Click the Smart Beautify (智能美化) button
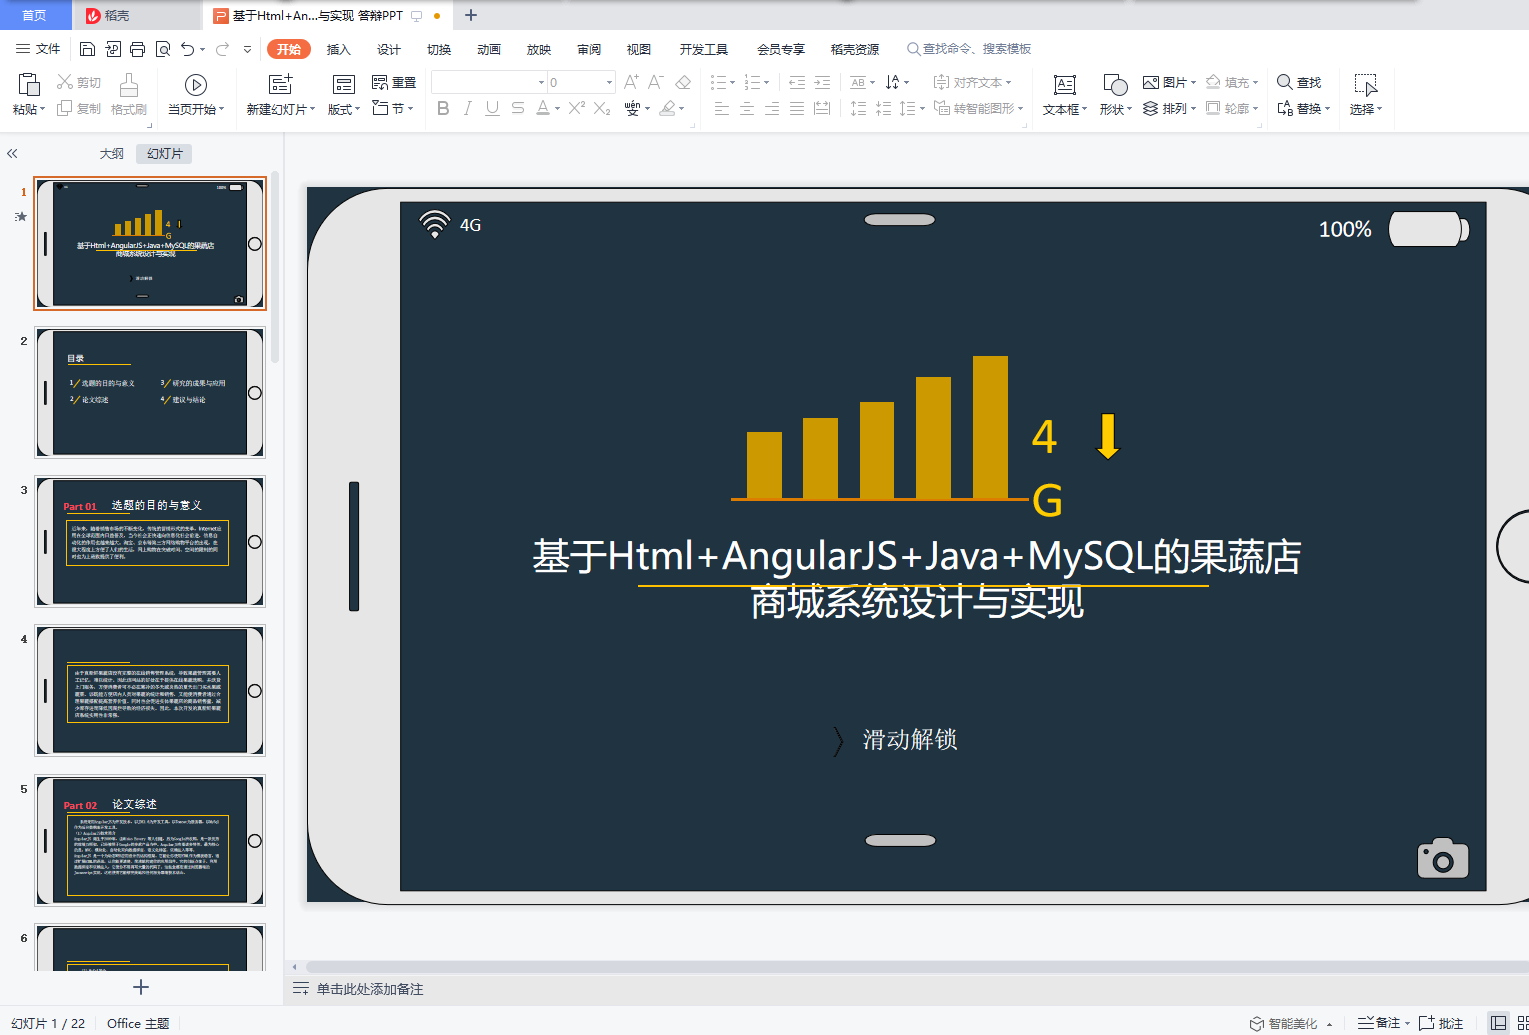 1285,1023
